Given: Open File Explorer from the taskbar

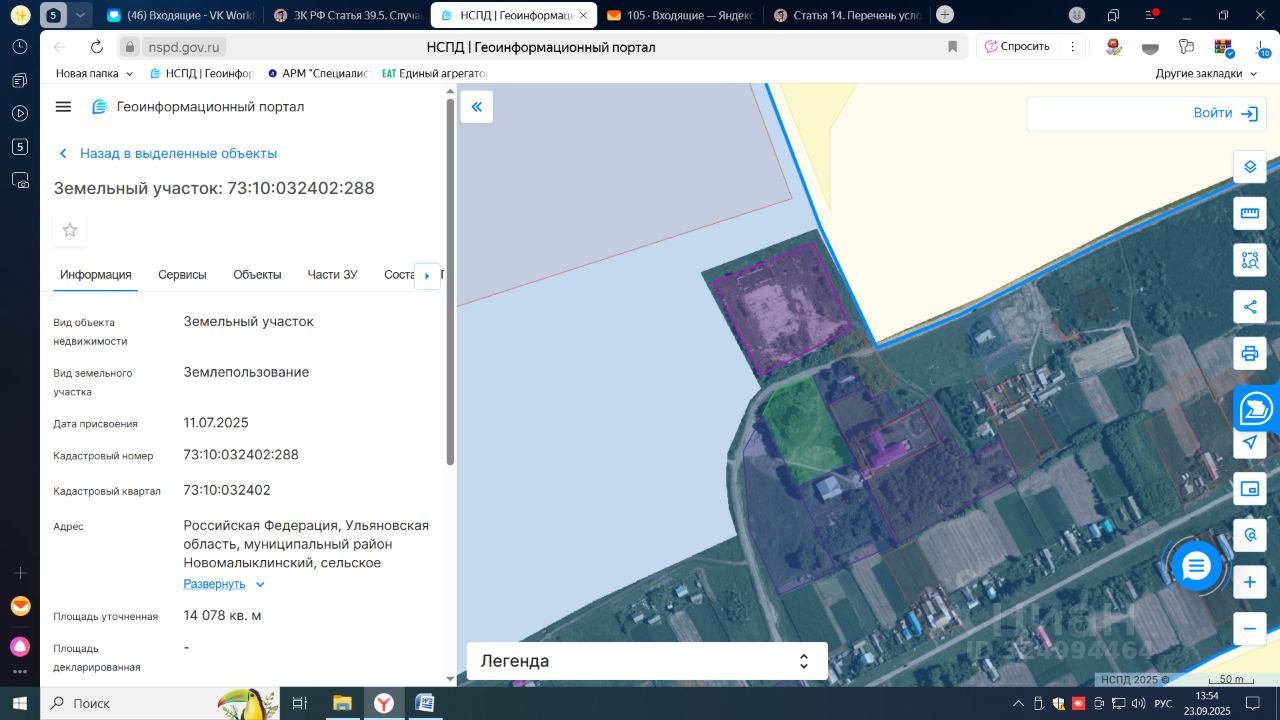Looking at the screenshot, I should click(342, 703).
